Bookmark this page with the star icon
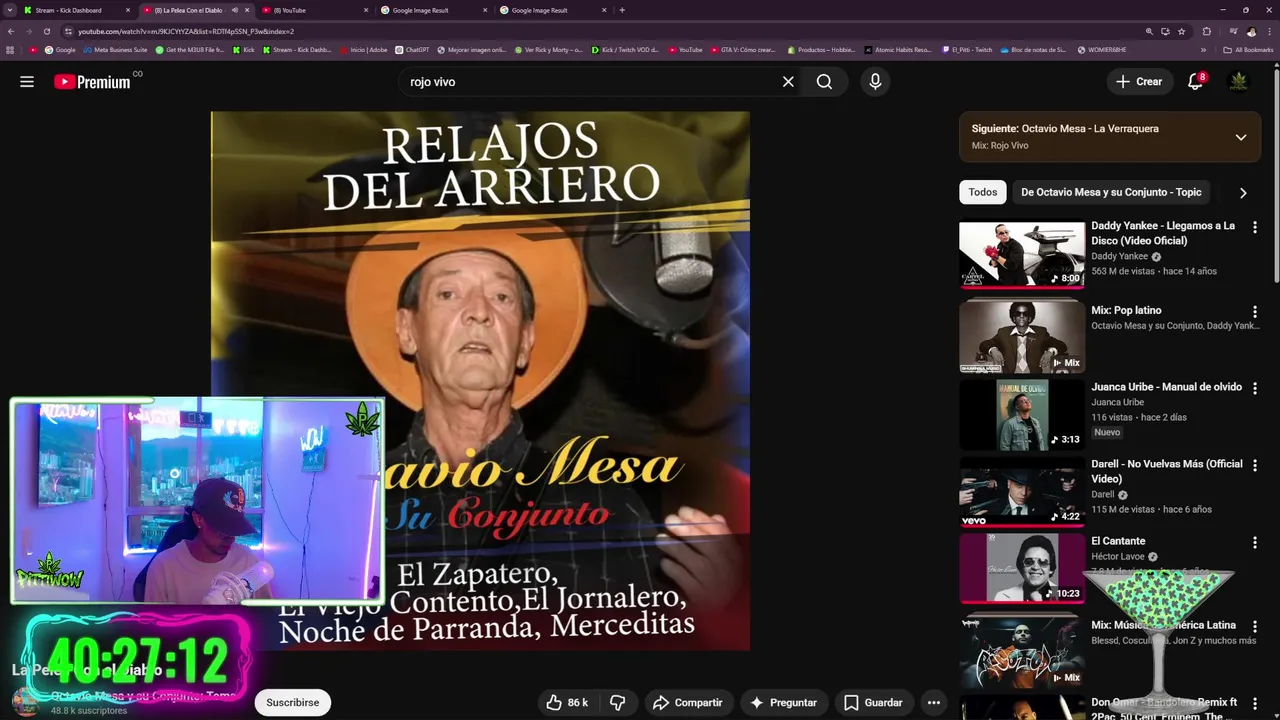The width and height of the screenshot is (1280, 720). pos(1181,31)
